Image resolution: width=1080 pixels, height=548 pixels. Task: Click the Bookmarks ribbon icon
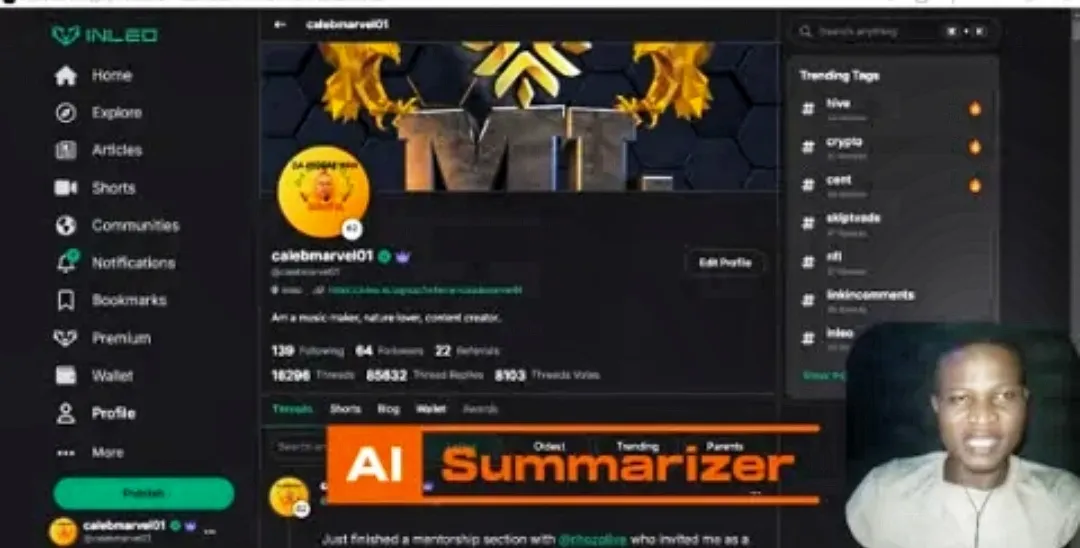pyautogui.click(x=65, y=300)
